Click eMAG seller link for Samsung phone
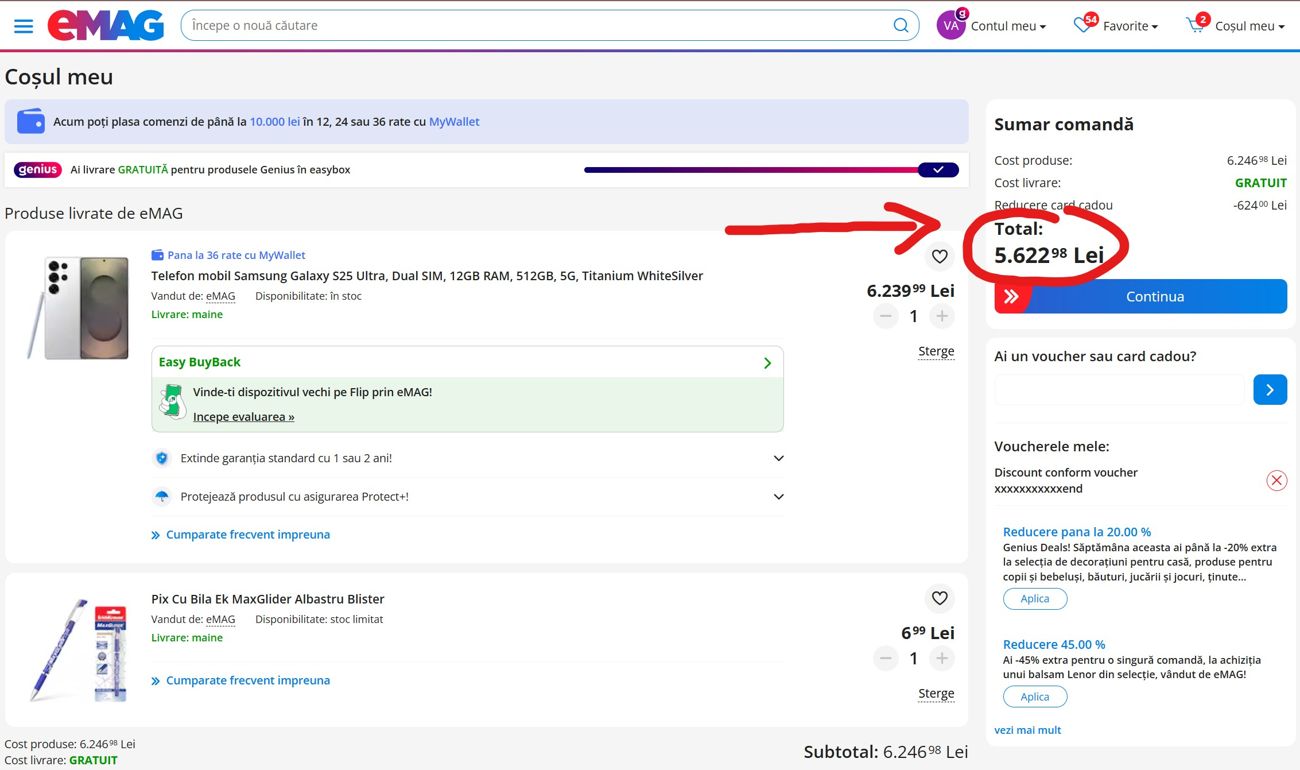Screen dimensions: 1300x770 220,296
